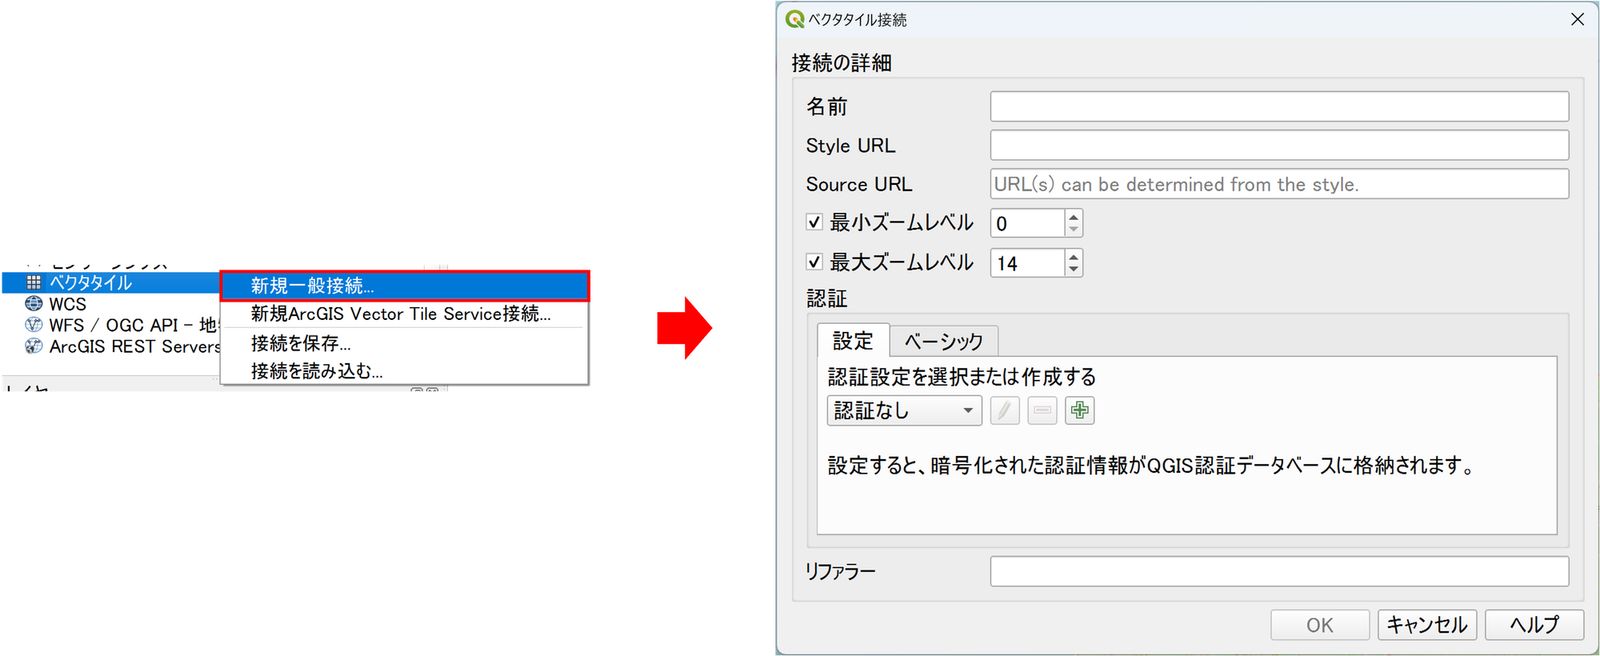Switch to the 設定 authentication tab
The width and height of the screenshot is (1600, 656).
pyautogui.click(x=853, y=341)
